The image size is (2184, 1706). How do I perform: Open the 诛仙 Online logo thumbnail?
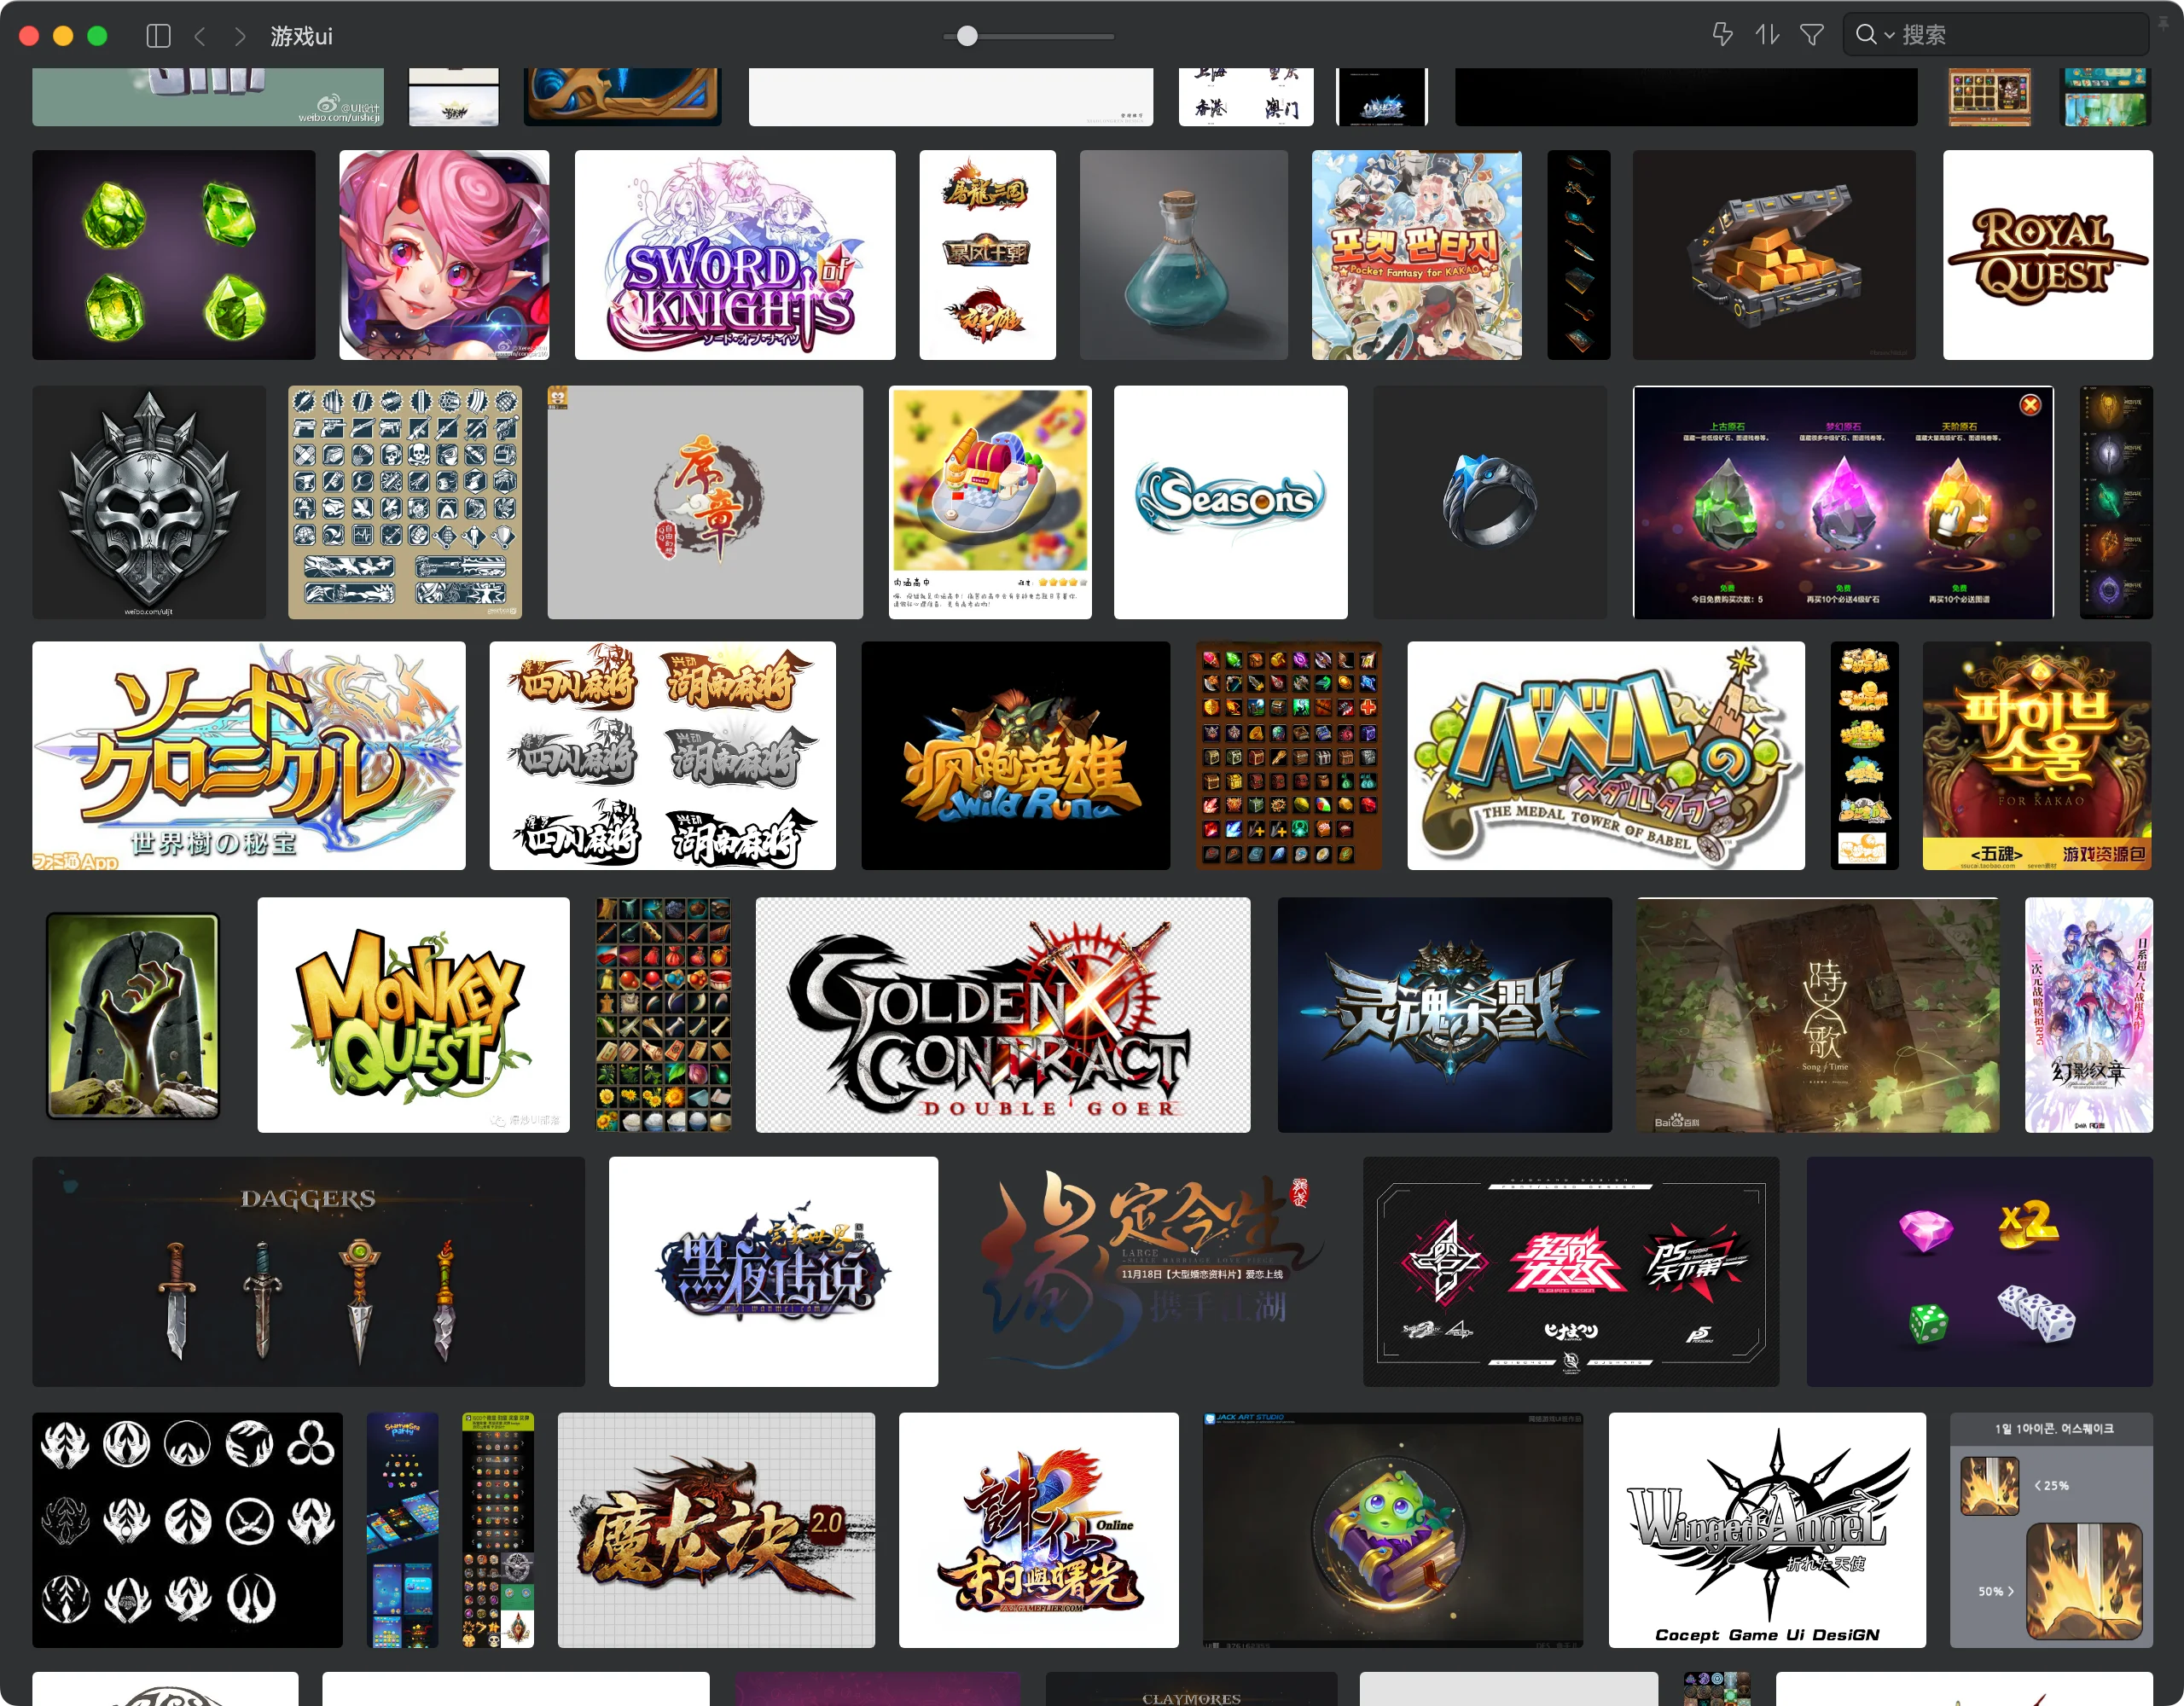click(x=1039, y=1530)
